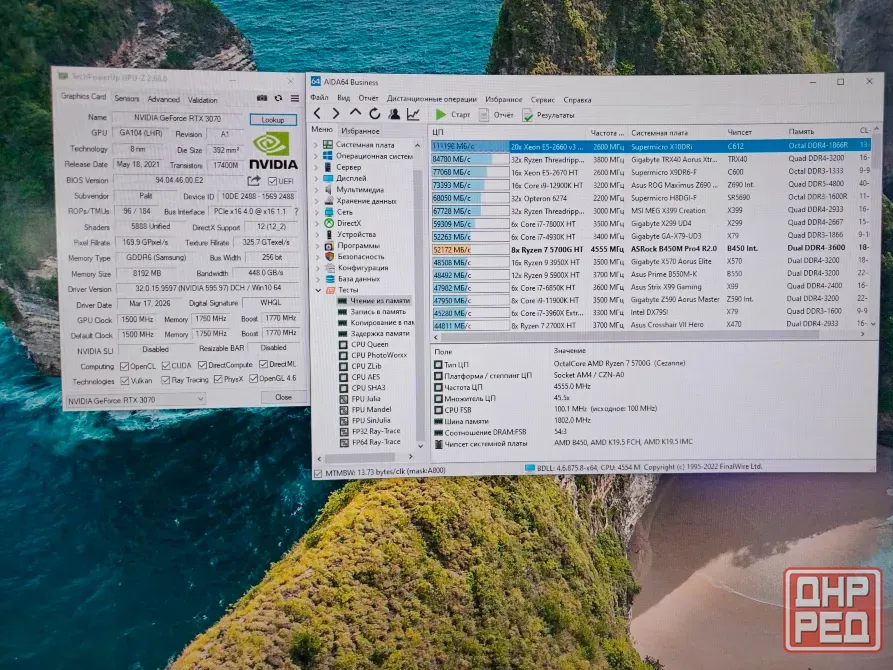This screenshot has height=670, width=893.
Task: Toggle the Vulkan checkbox in GPU-Z
Action: 124,381
